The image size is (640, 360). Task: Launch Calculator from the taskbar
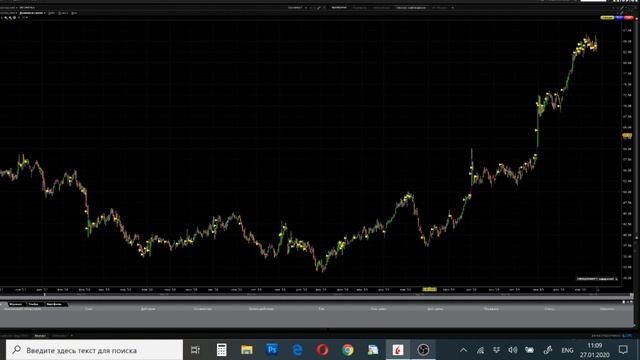pyautogui.click(x=221, y=350)
